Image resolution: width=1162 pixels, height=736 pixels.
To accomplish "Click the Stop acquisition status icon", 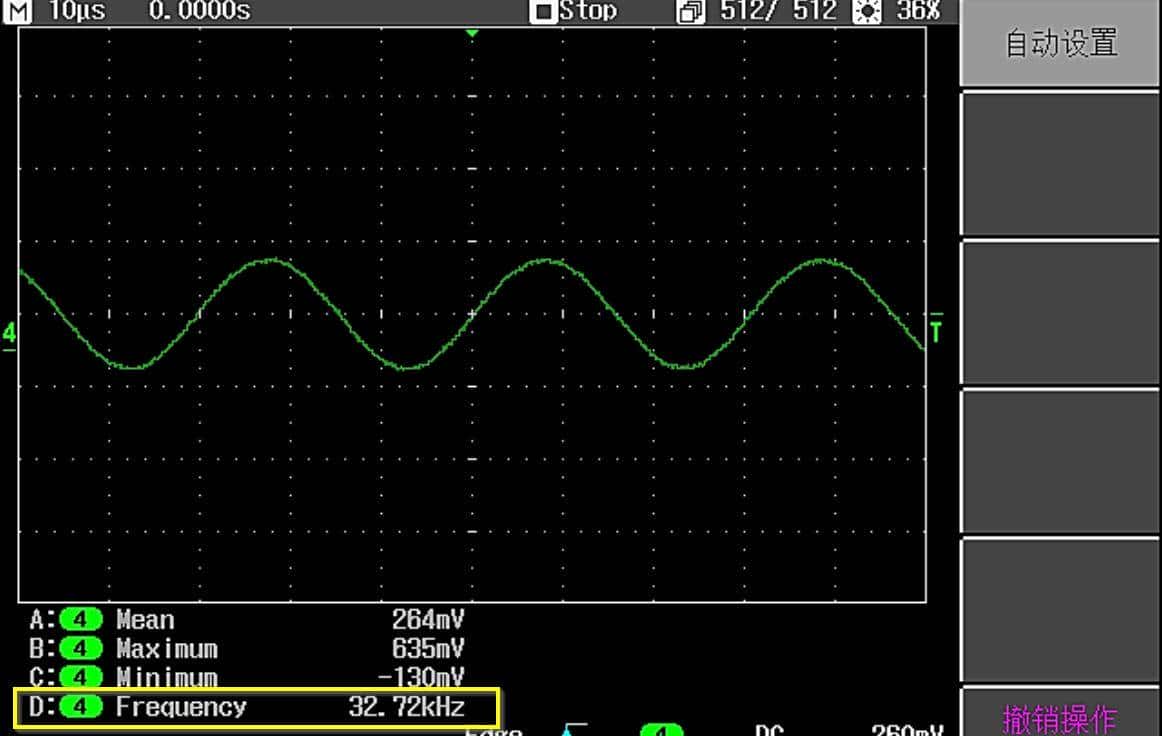I will tap(544, 11).
